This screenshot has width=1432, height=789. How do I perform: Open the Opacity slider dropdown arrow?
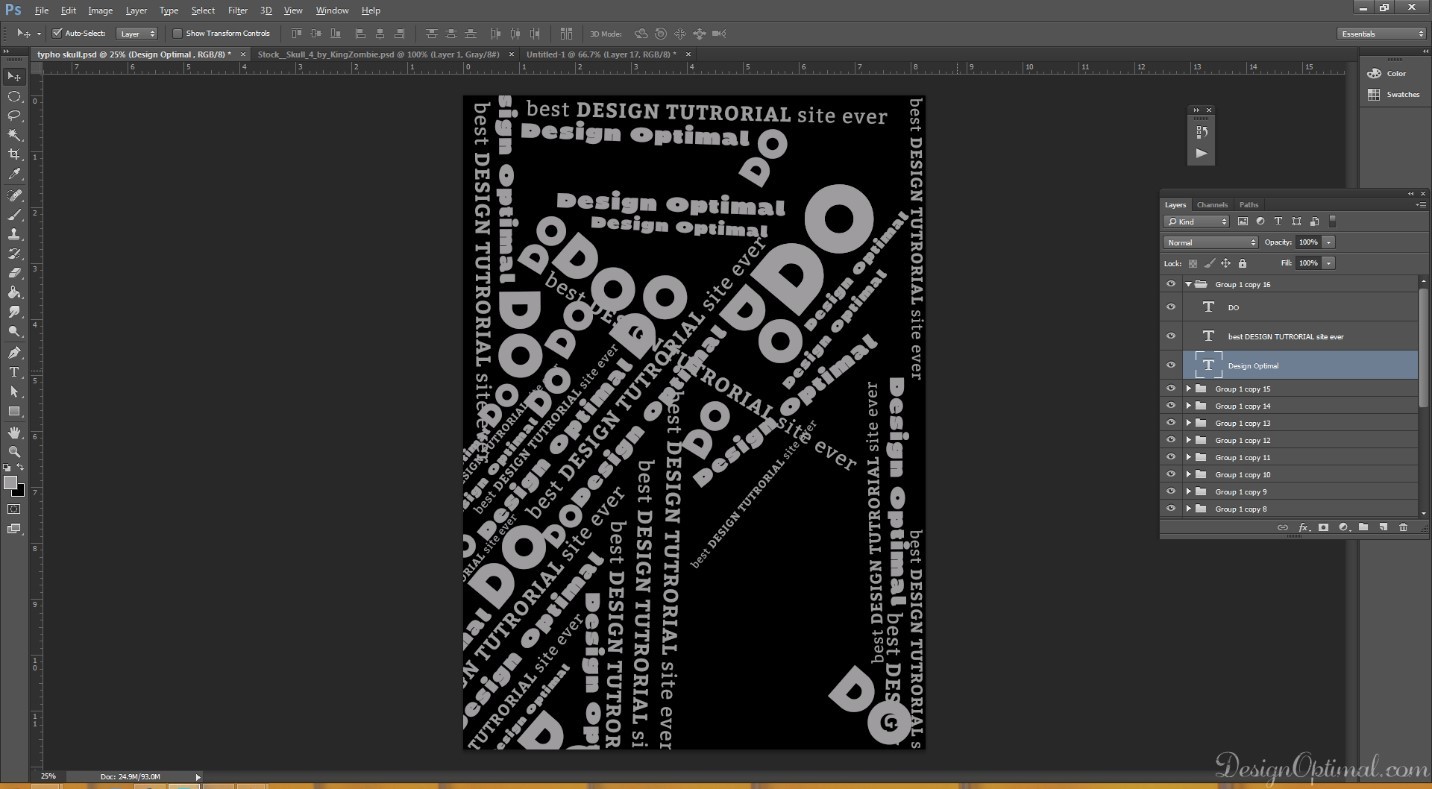(1328, 242)
